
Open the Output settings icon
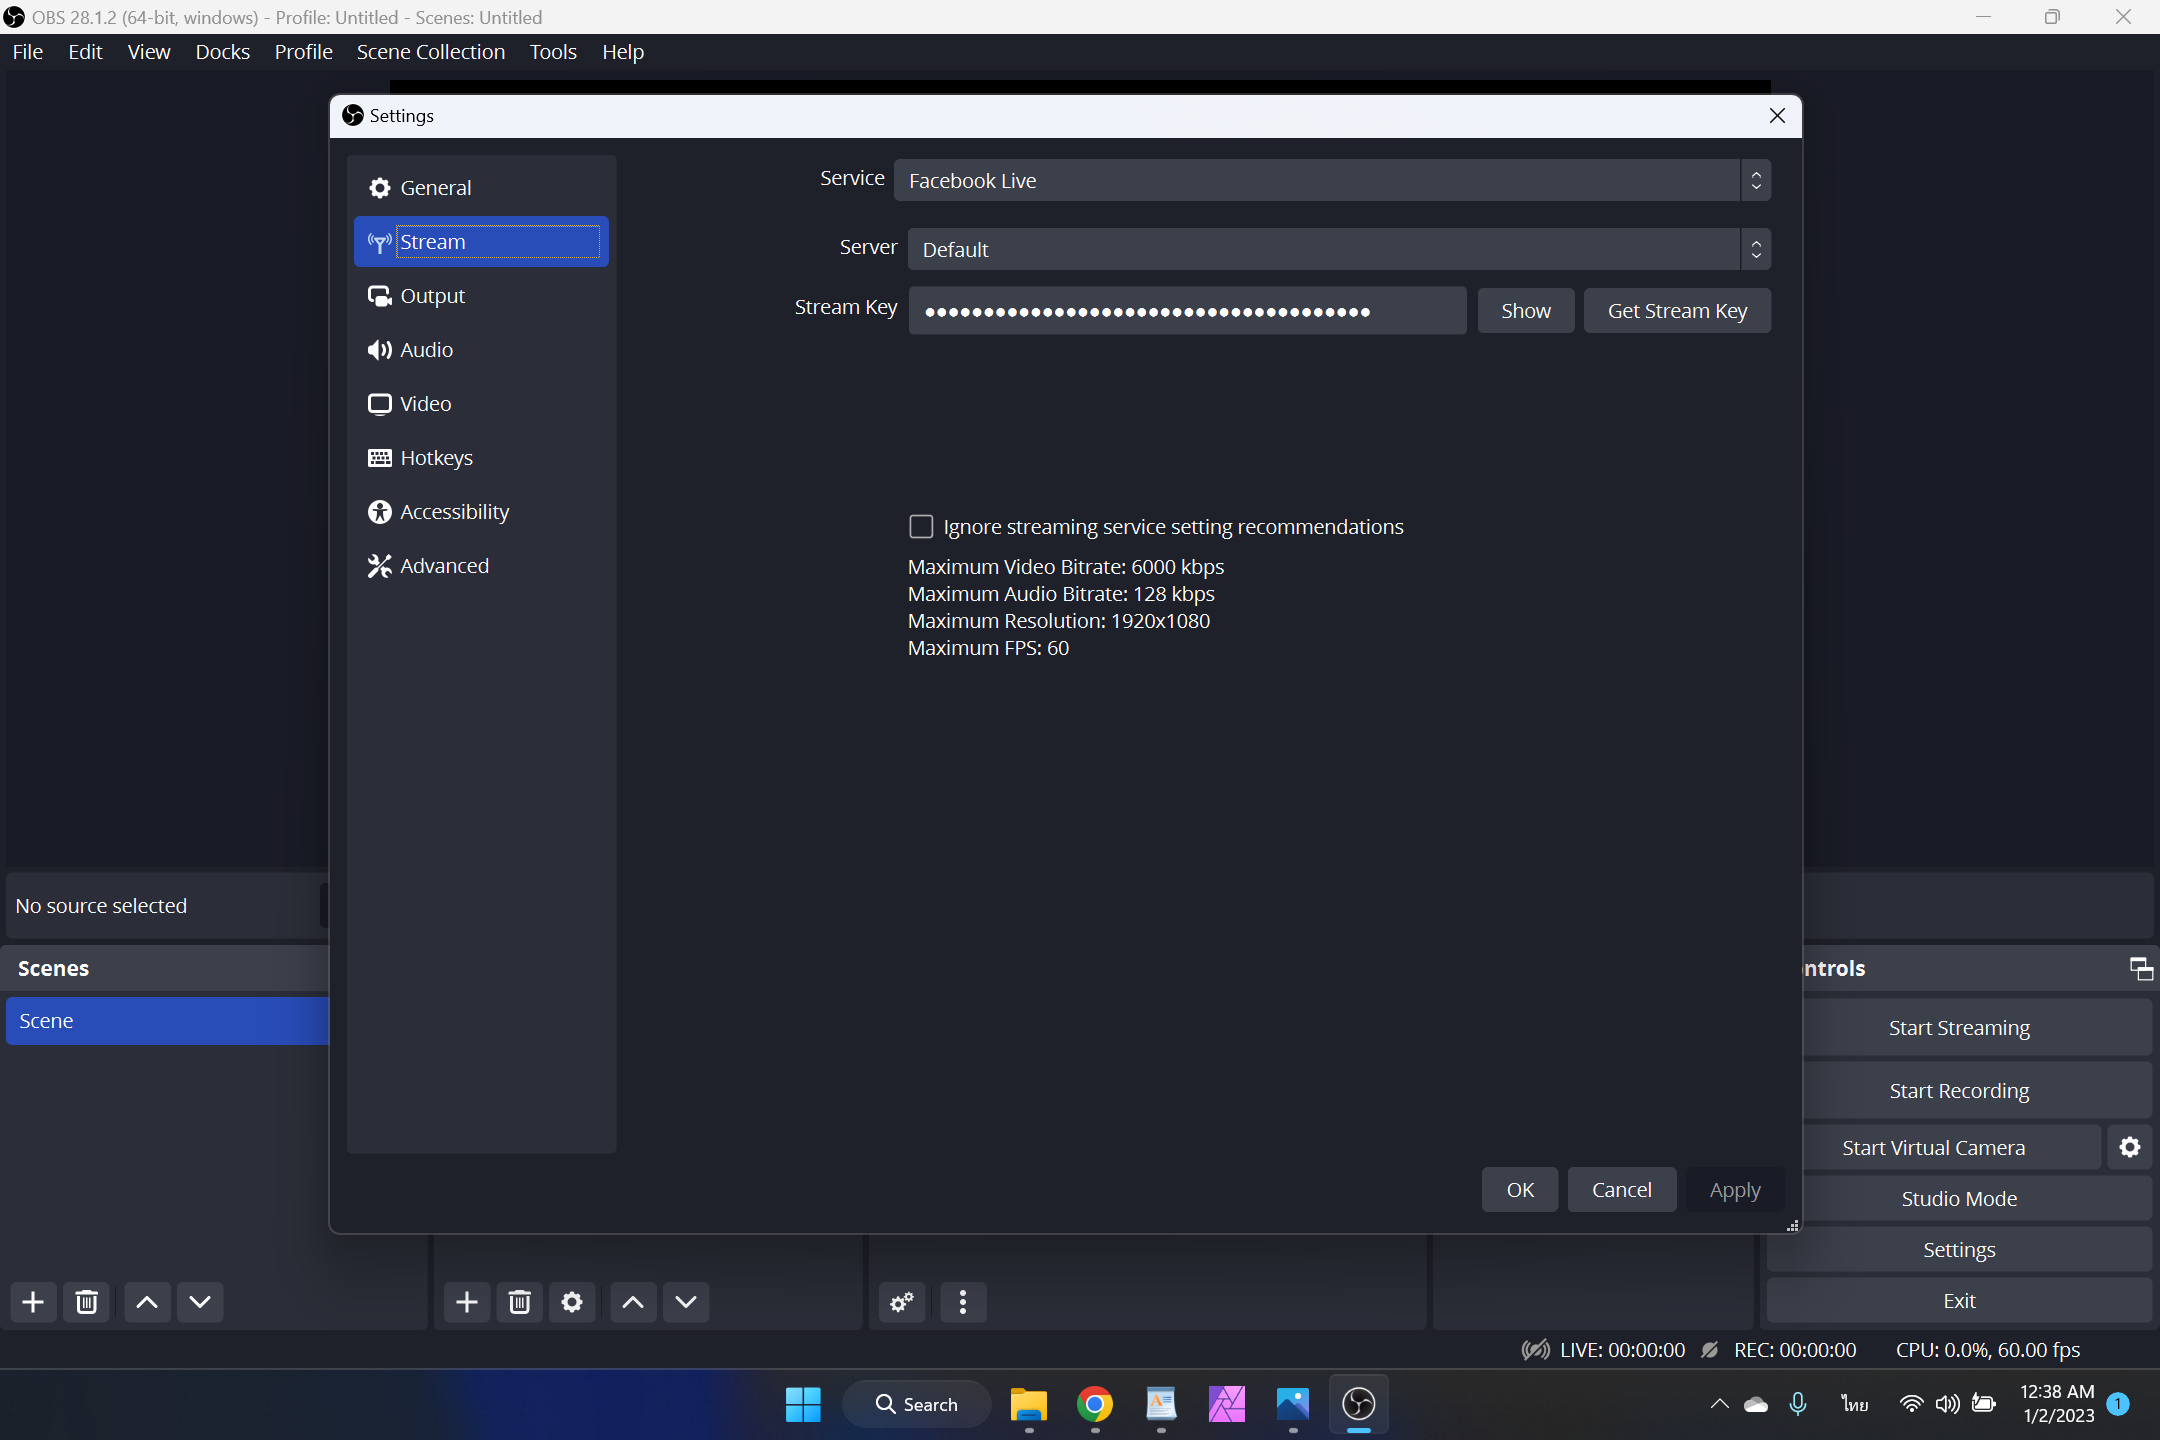[x=379, y=296]
